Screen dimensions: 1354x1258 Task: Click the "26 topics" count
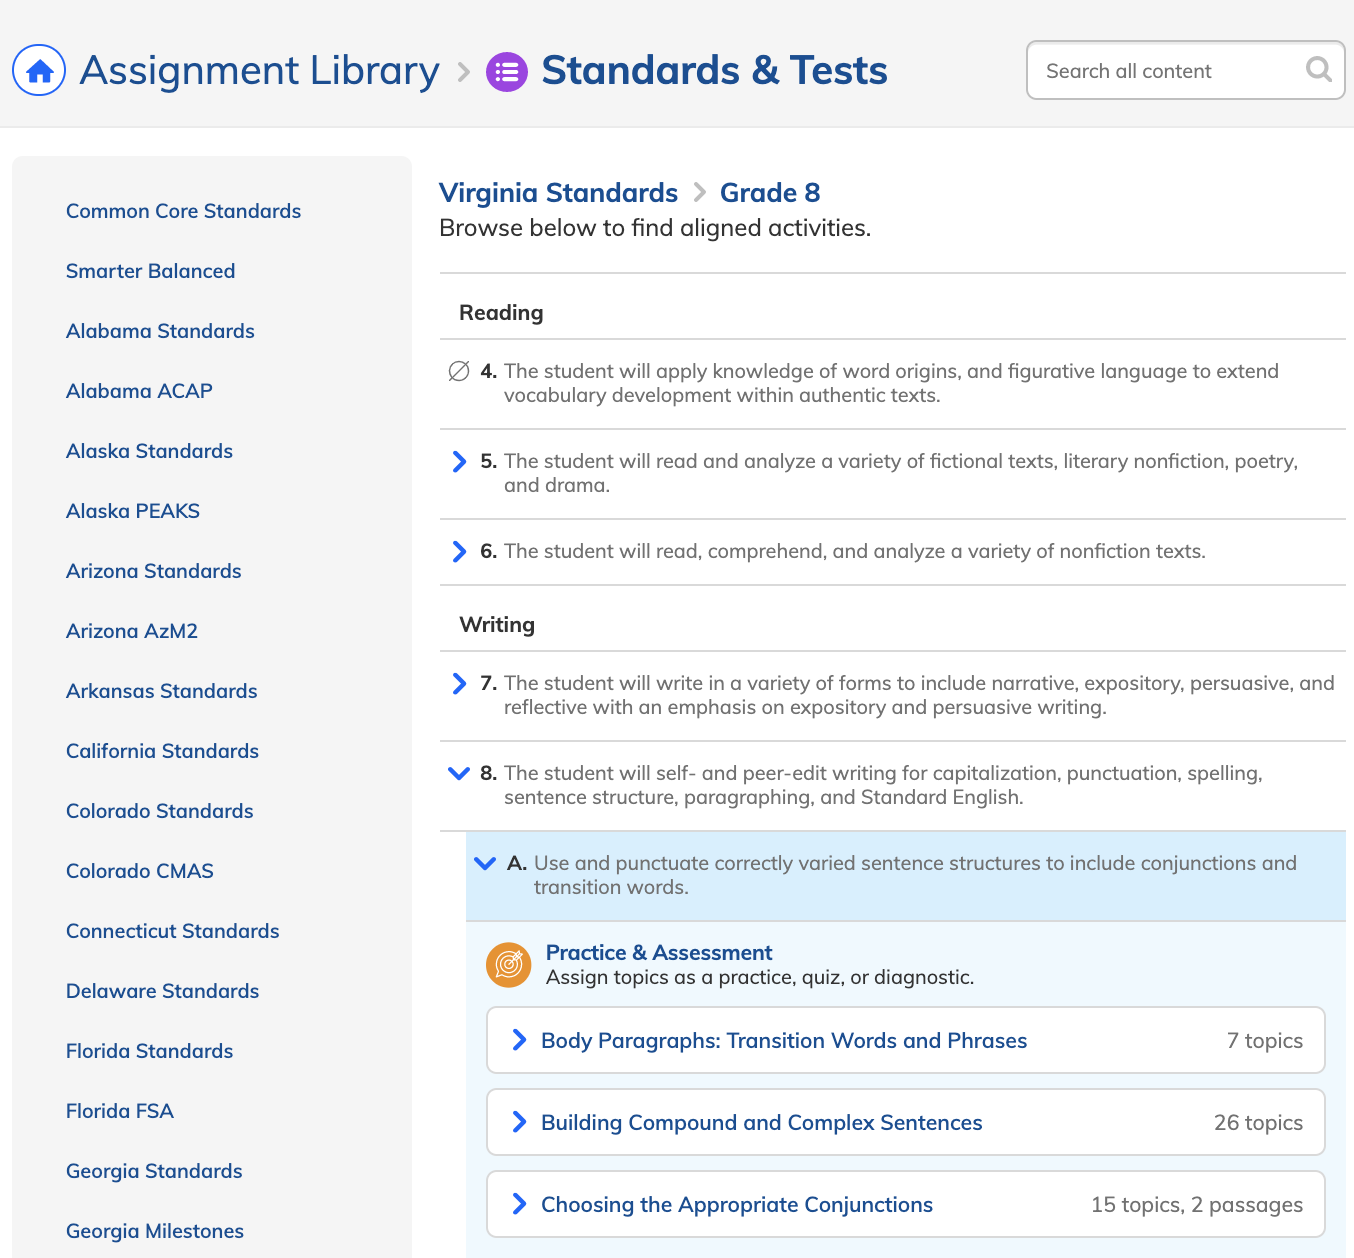tap(1258, 1122)
